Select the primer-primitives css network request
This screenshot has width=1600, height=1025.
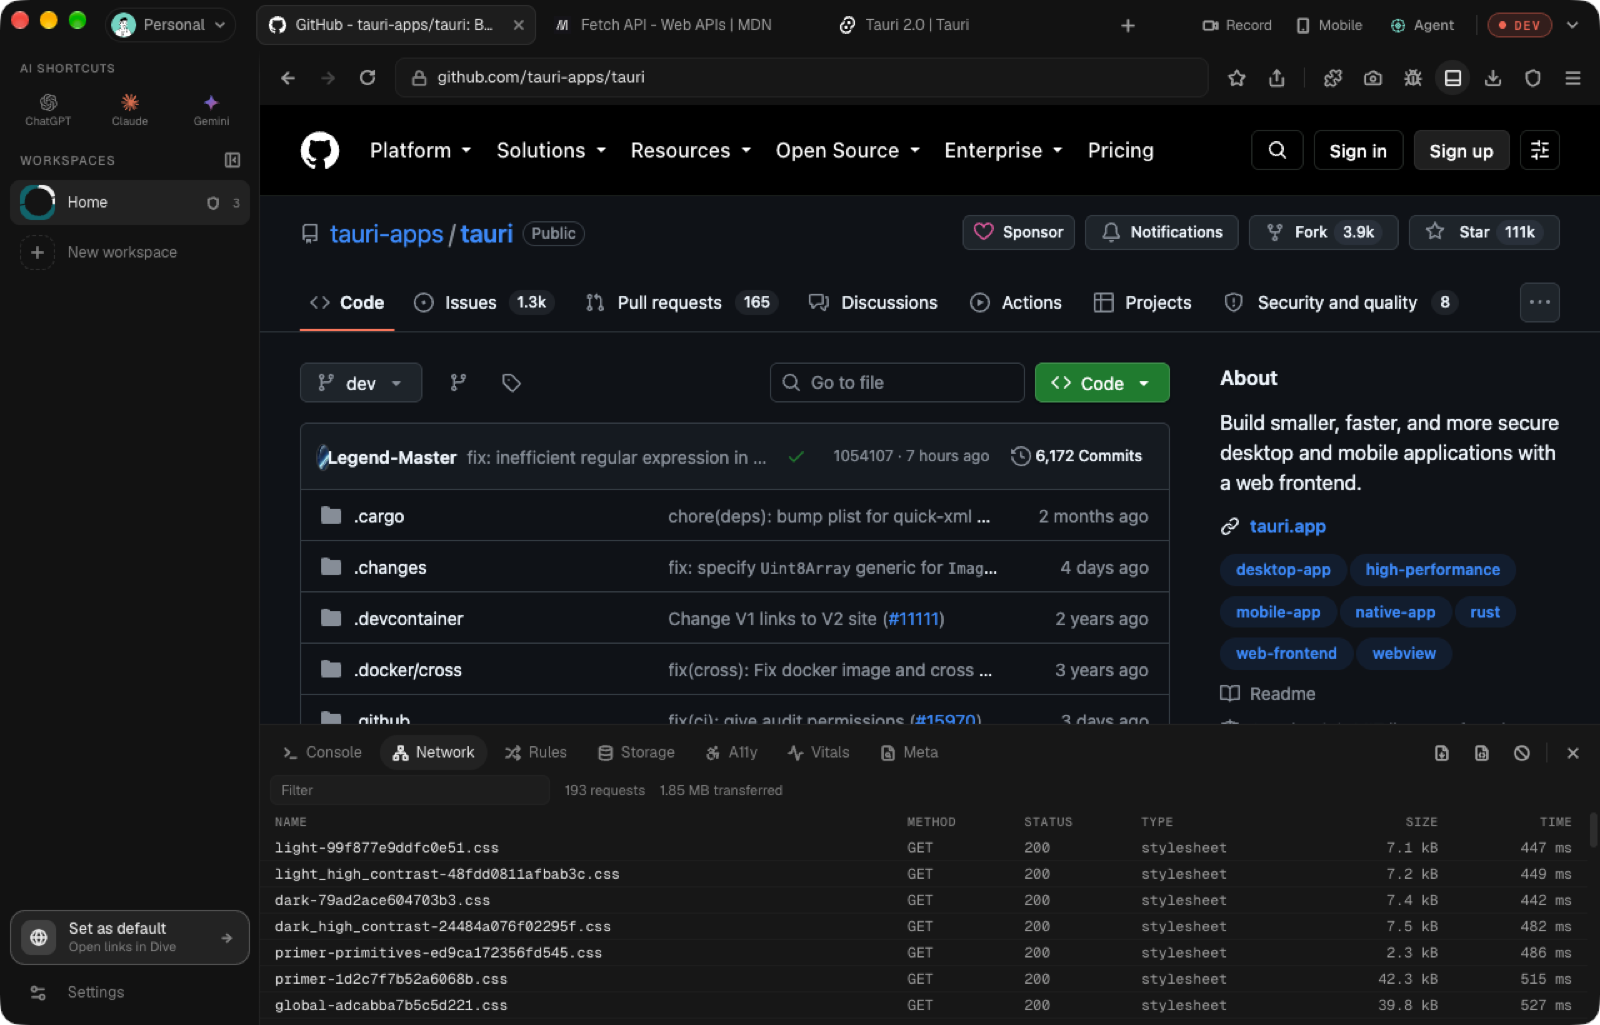click(x=922, y=953)
